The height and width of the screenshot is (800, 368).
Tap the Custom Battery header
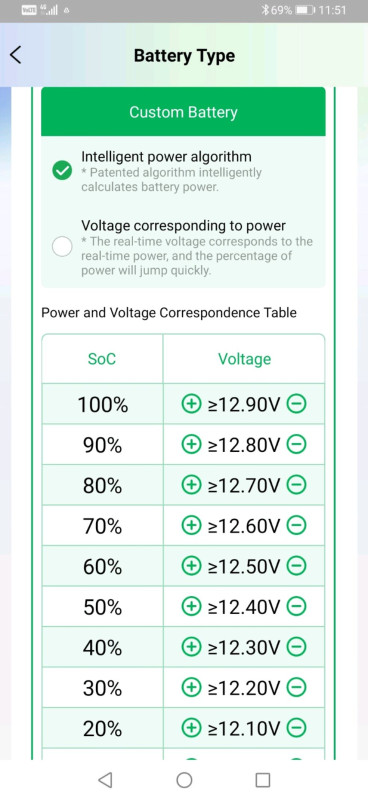click(183, 112)
